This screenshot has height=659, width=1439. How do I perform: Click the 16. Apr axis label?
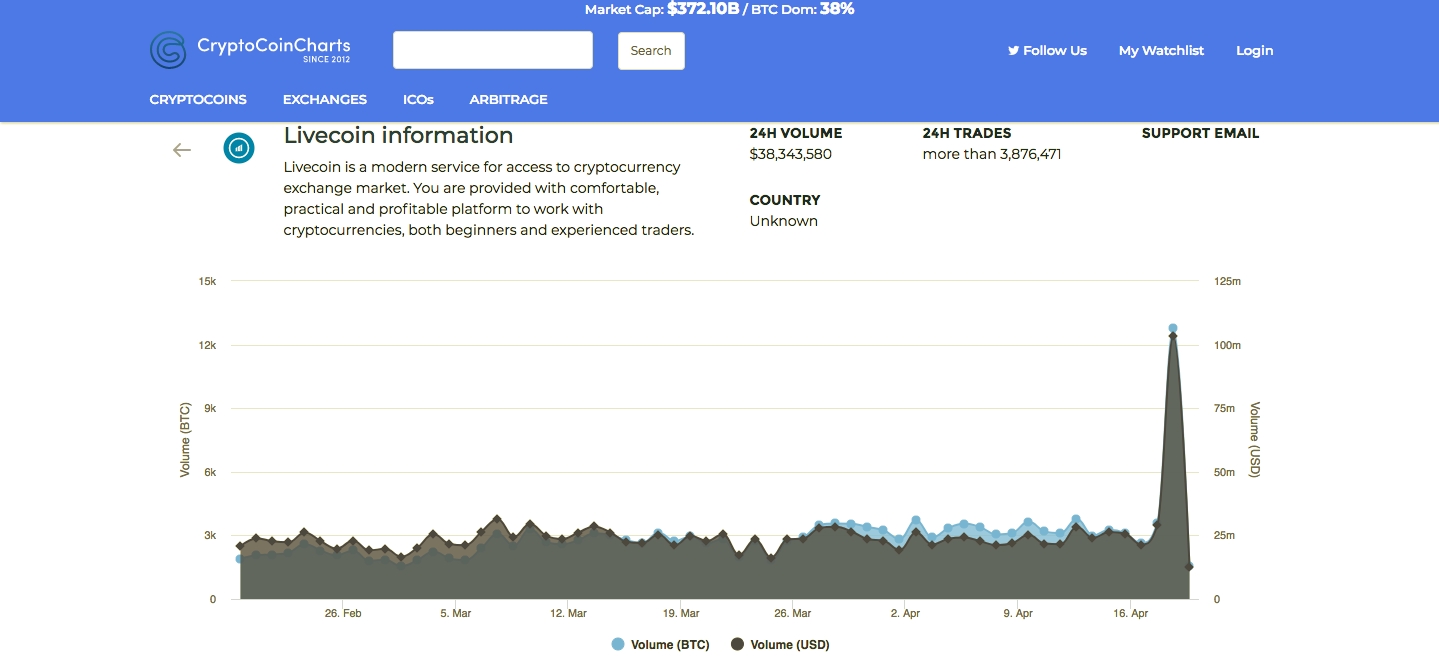tap(1130, 613)
